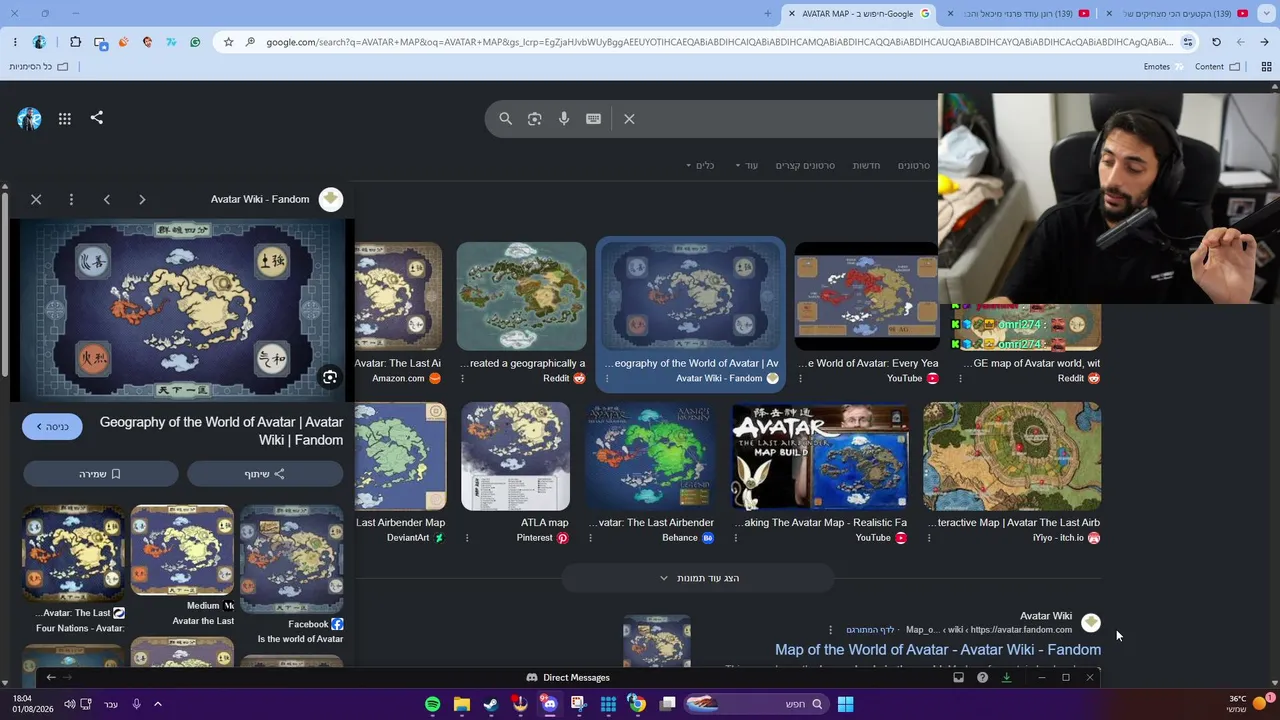Submit search with the magnifier icon
This screenshot has height=720, width=1280.
[x=506, y=119]
